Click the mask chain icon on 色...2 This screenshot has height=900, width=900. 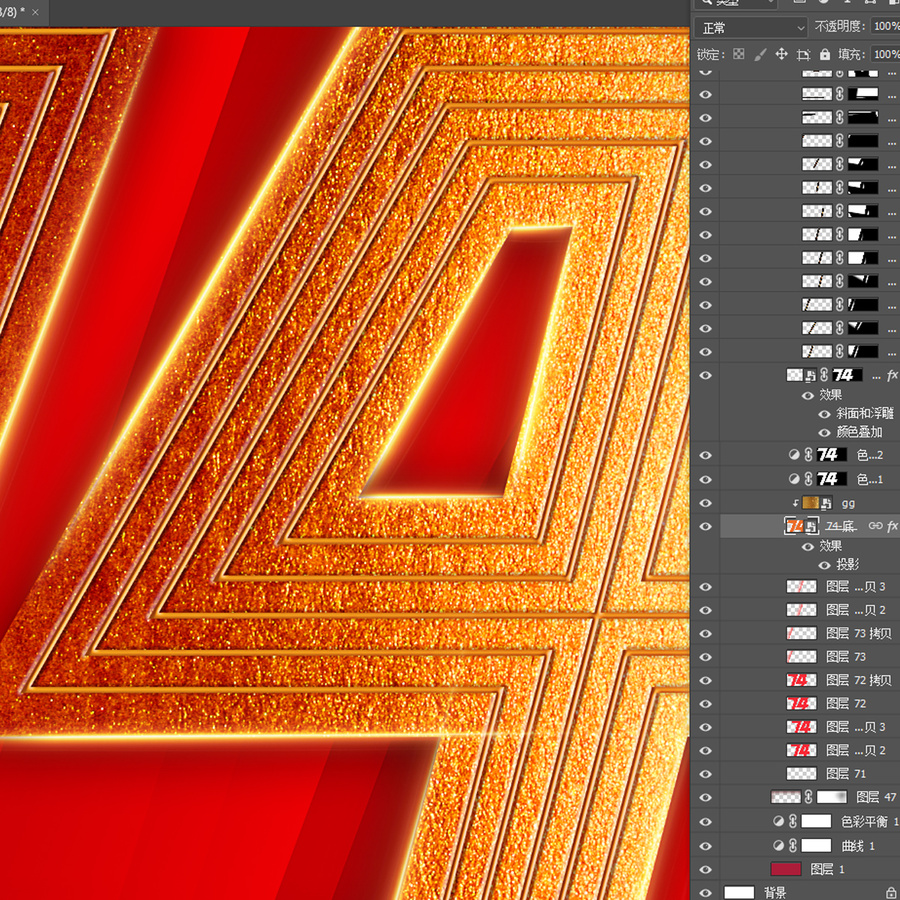pos(808,455)
